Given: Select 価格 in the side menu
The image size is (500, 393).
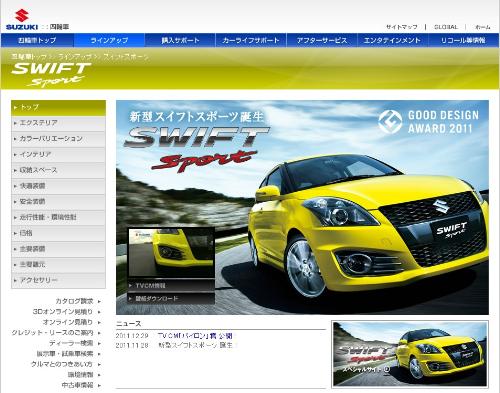Looking at the screenshot, I should click(58, 233).
